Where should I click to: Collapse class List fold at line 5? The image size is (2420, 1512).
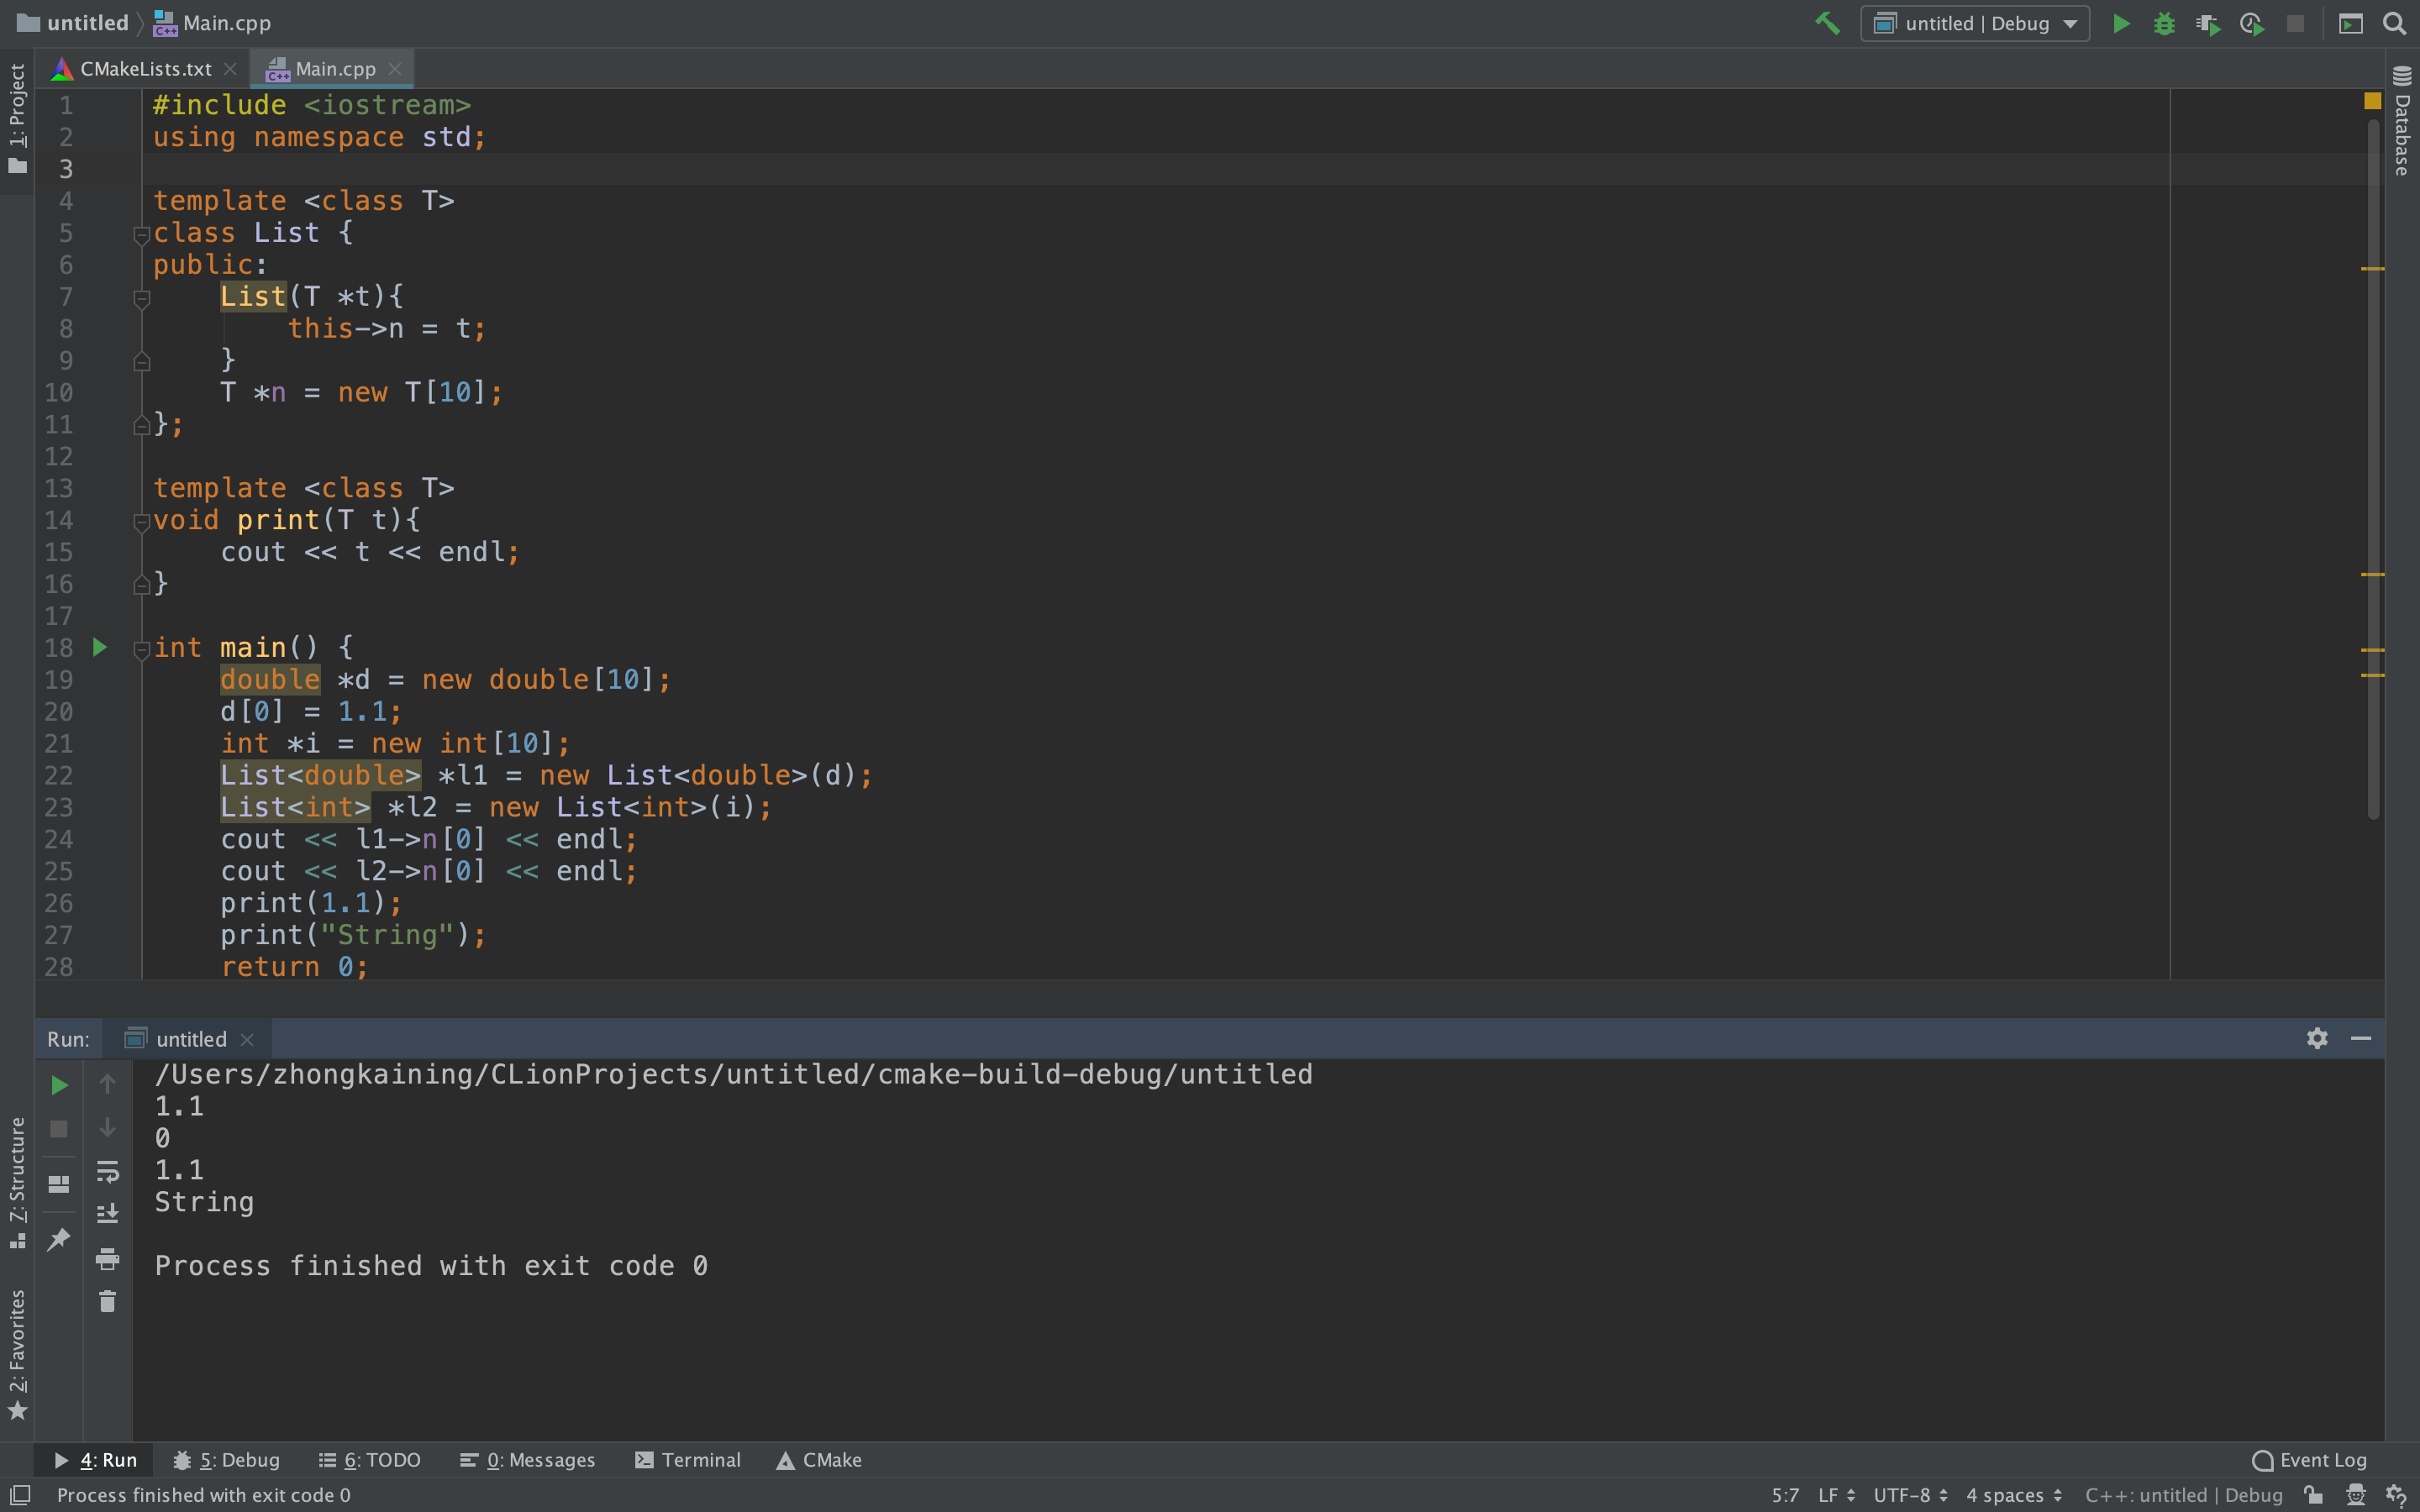click(142, 235)
